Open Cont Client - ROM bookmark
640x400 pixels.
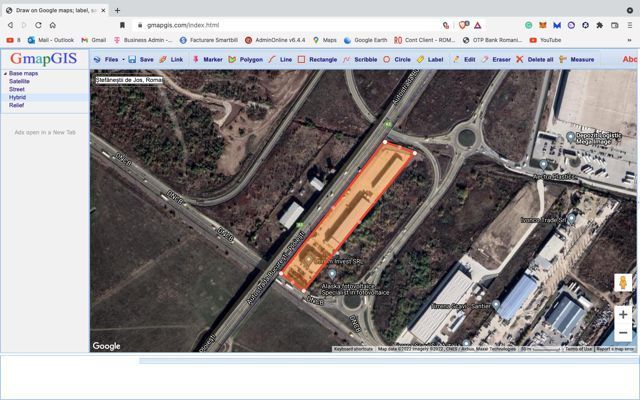click(425, 40)
